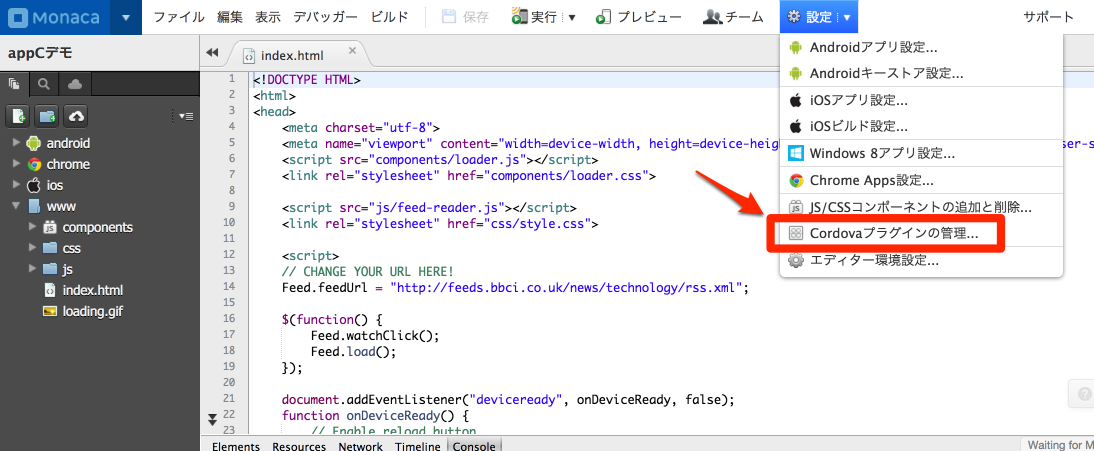
Task: Expand the components folder
Action: (32, 227)
